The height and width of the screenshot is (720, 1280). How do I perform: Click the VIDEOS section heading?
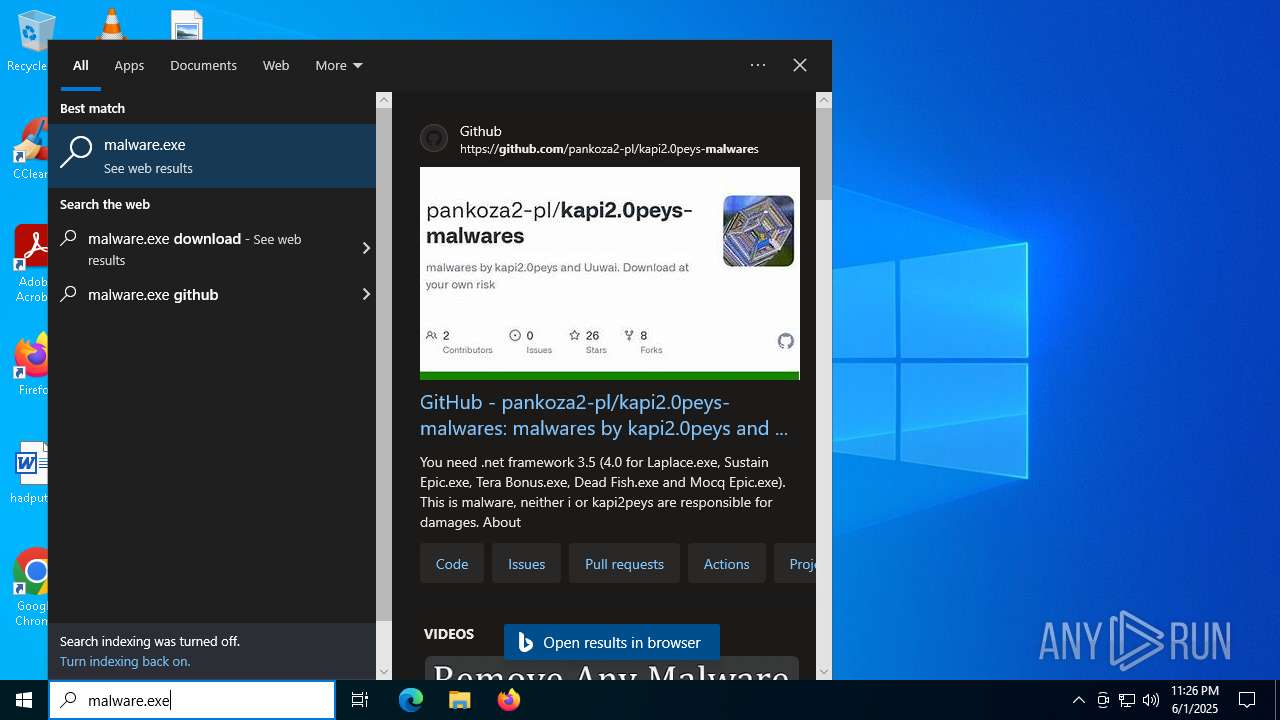pos(449,634)
